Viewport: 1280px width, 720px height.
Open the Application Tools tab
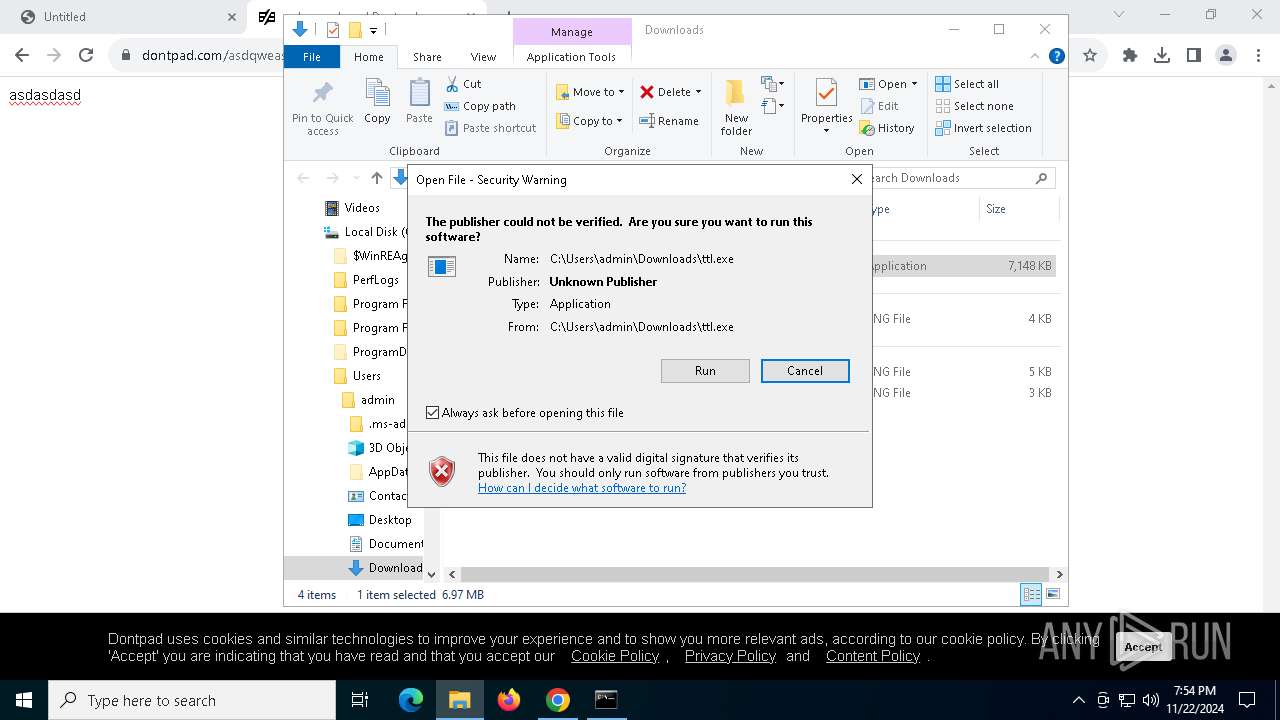tap(571, 57)
